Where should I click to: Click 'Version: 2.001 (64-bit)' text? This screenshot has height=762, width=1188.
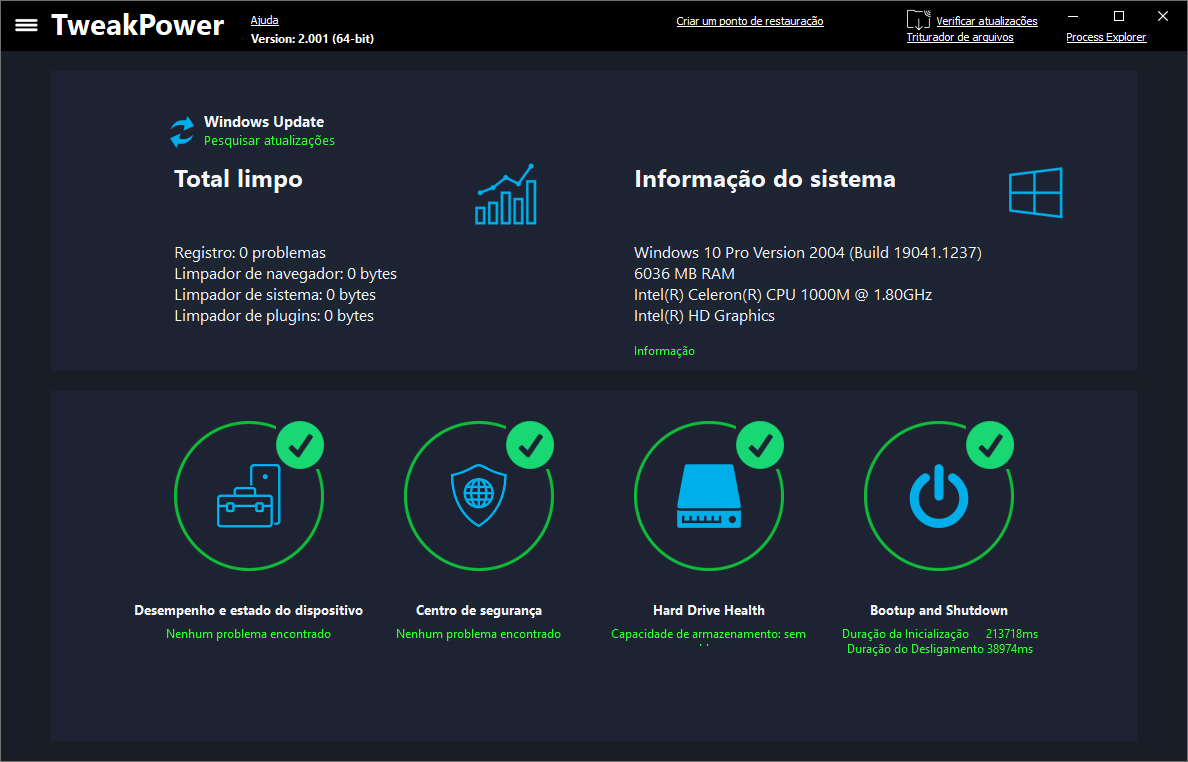click(x=312, y=39)
